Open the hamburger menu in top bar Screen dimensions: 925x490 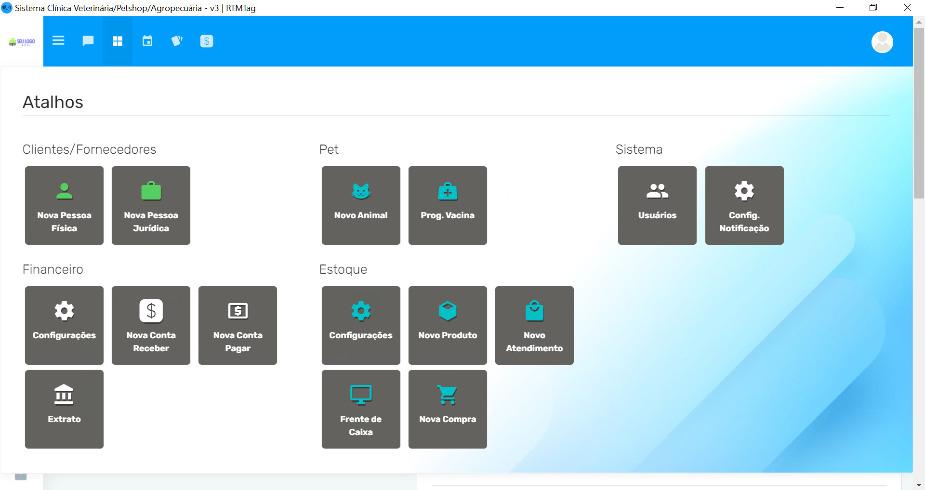58,41
